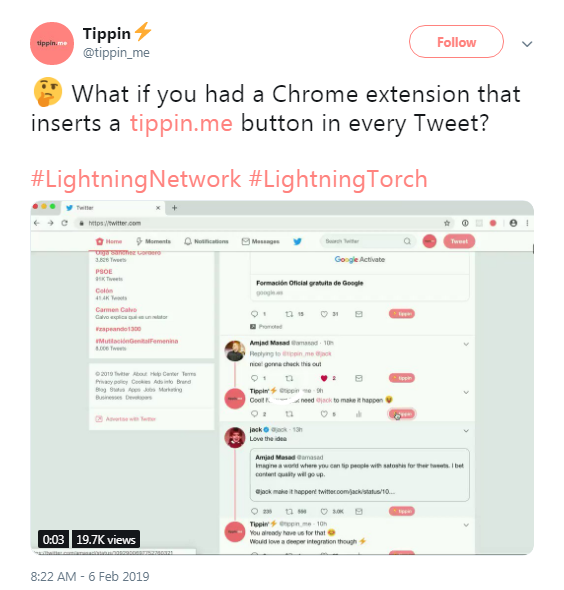This screenshot has width=564, height=590.
Task: Expand options chevron on jack's tweet
Action: tap(466, 431)
